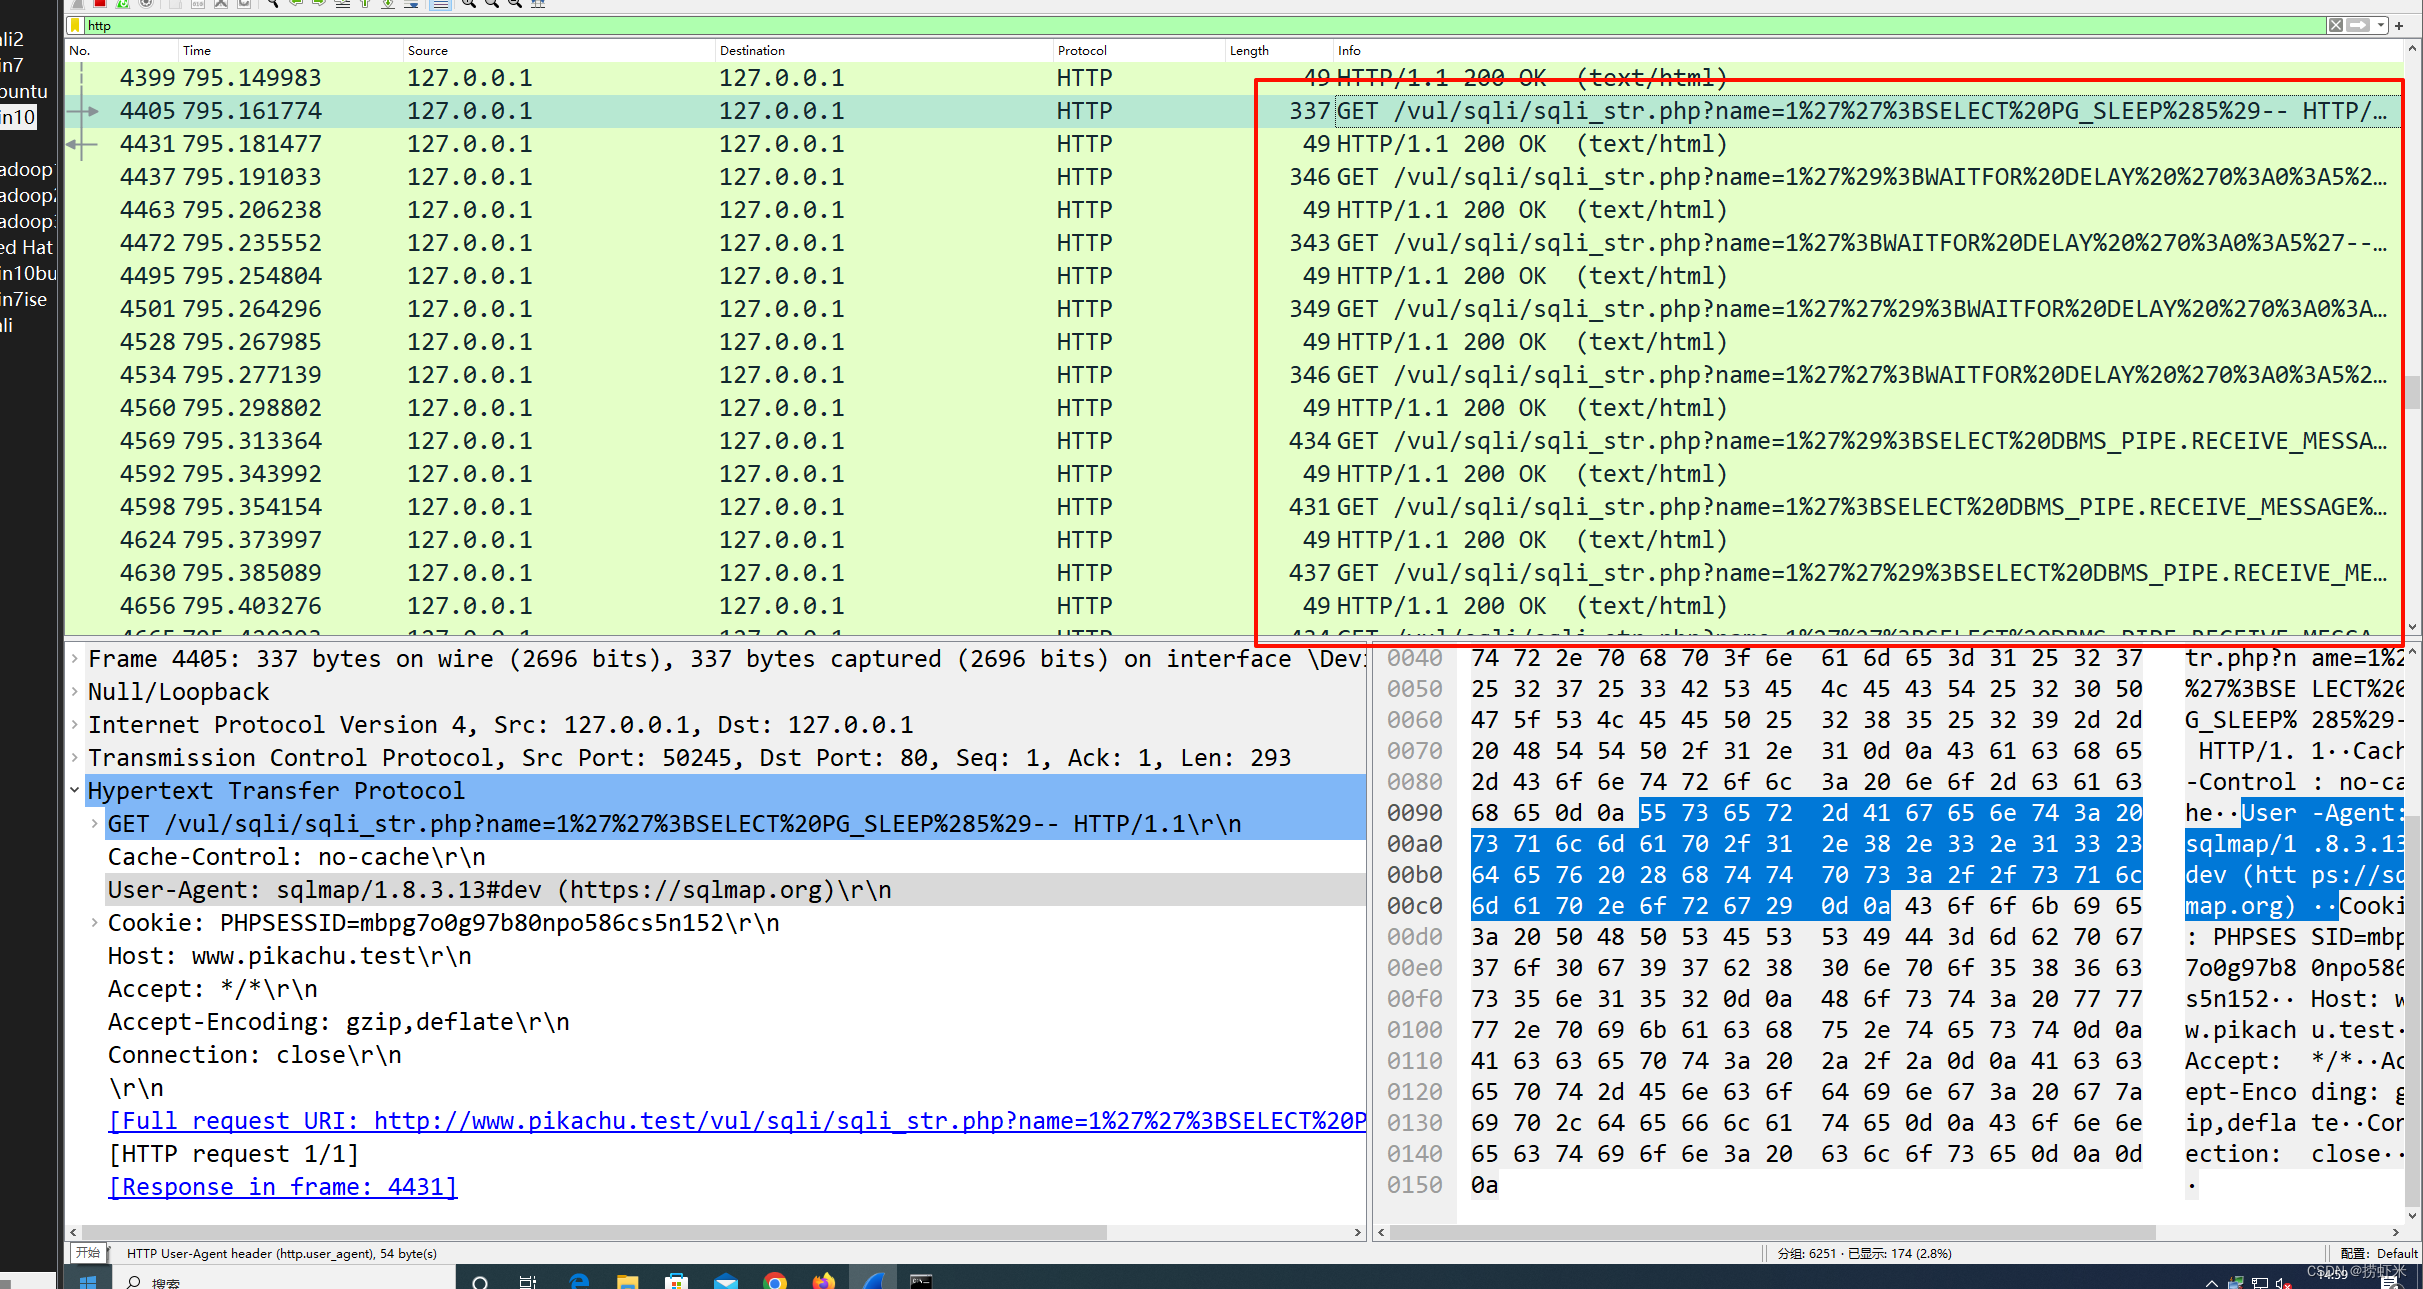Sort packets by the No. column
2423x1289 pixels.
[122, 50]
